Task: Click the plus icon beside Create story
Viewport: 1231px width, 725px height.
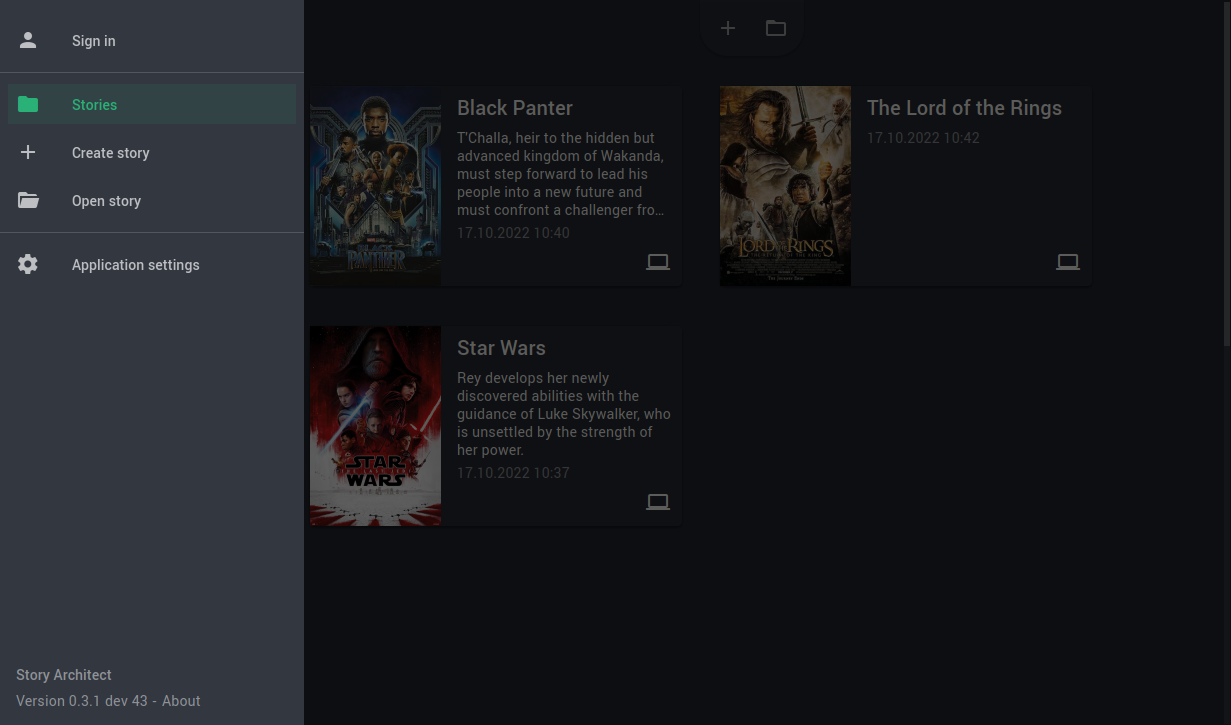Action: 28,152
